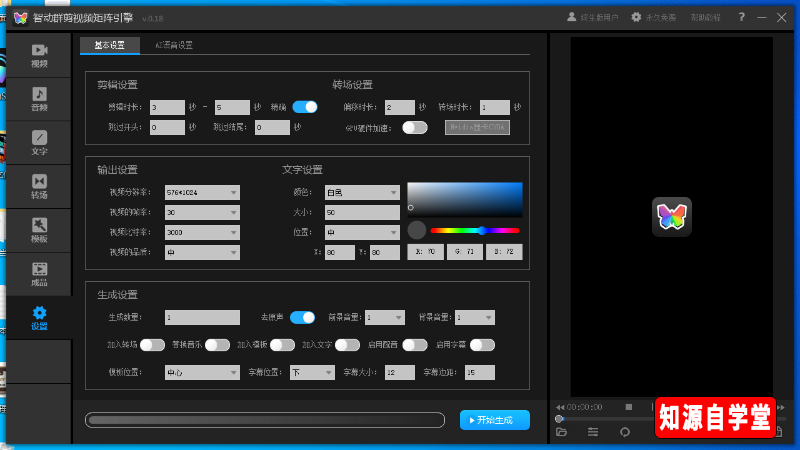Click the refresh loop icon under preview
The image size is (800, 450).
coord(625,432)
